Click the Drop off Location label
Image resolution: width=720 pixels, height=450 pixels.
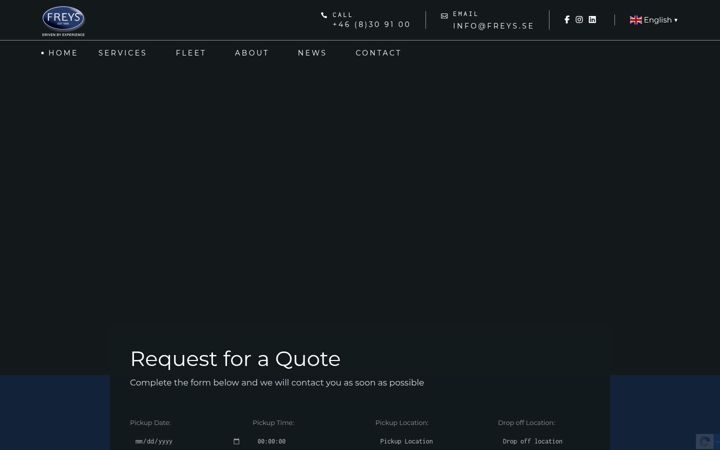[x=526, y=422]
